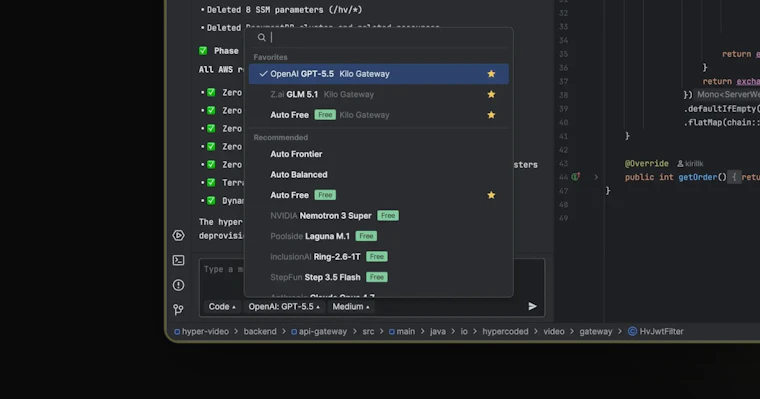Image resolution: width=760 pixels, height=399 pixels.
Task: Select InclusionAI Ring-2.6-1T model
Action: tap(379, 256)
